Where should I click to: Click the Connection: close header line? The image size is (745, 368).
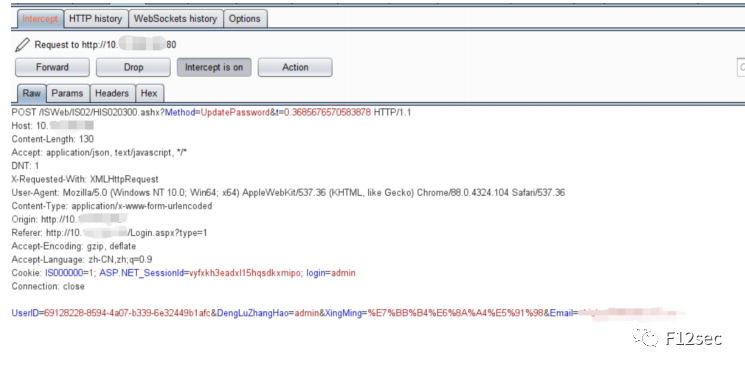(x=48, y=287)
